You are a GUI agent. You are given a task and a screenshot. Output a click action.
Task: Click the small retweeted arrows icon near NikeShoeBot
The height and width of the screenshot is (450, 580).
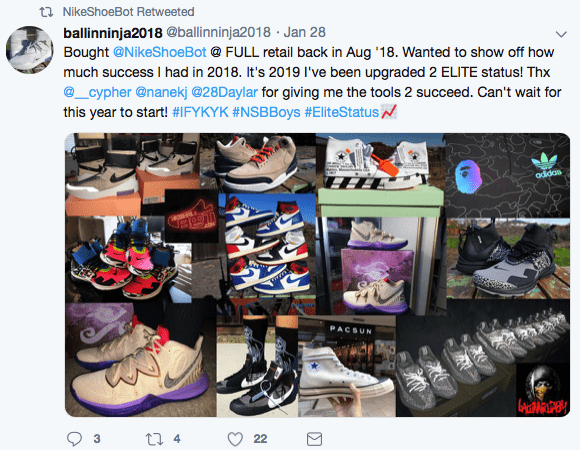(x=46, y=12)
